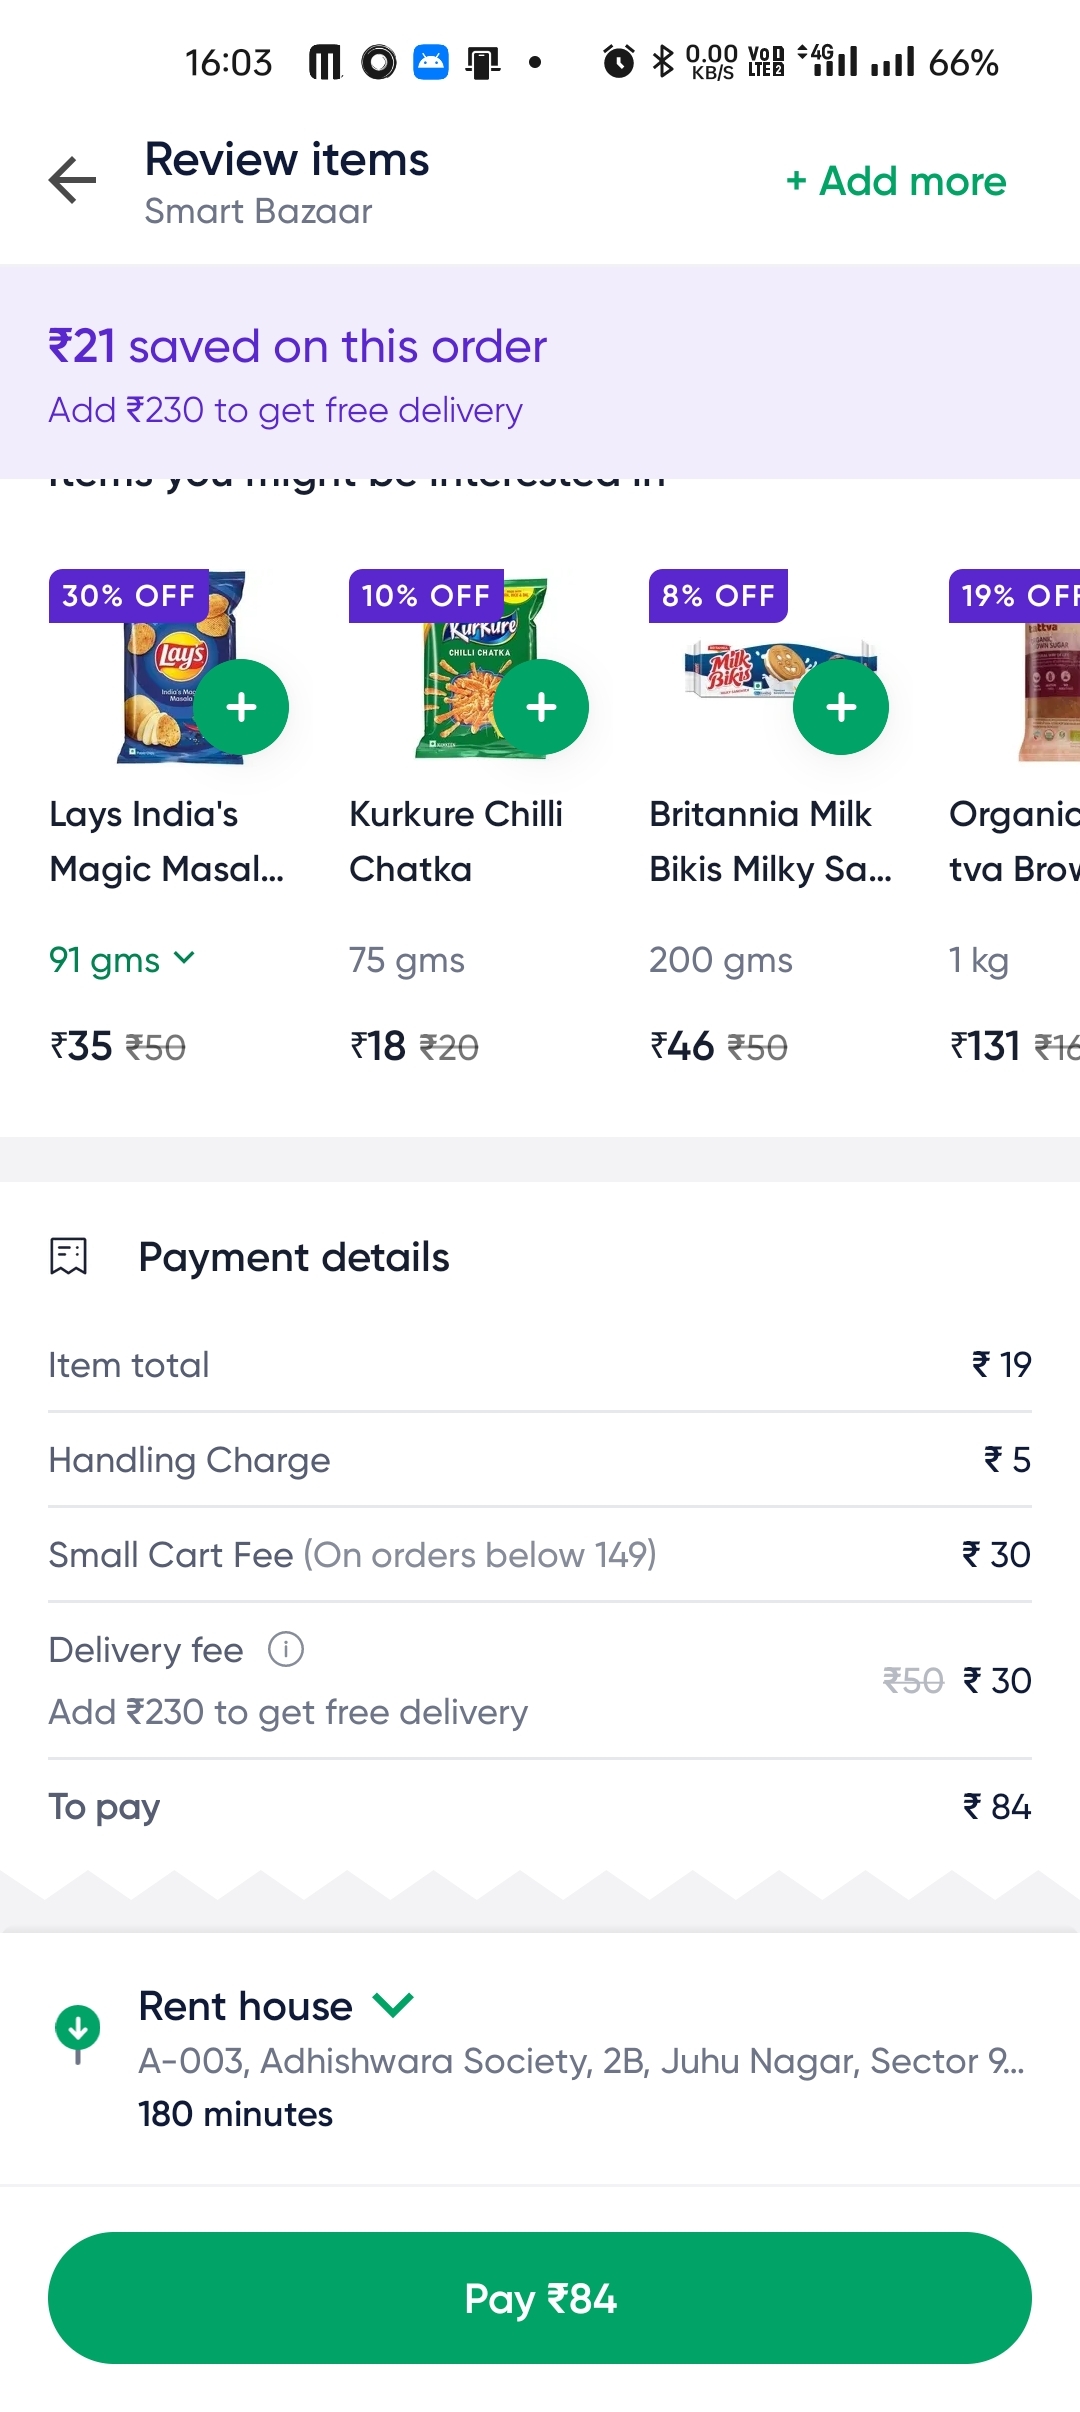Add Britannia Milk Bikis with plus icon

click(x=841, y=707)
